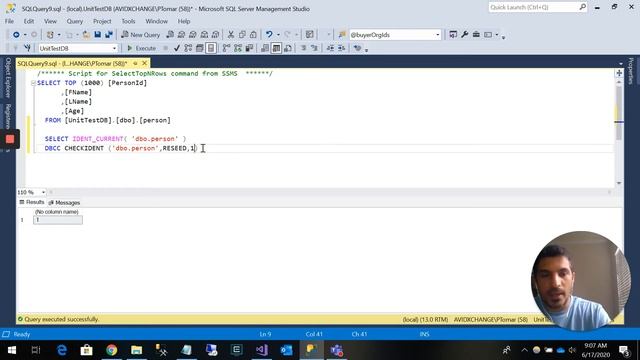Comment out the selected lines
Viewport: 640px width, 360px height.
tap(303, 48)
